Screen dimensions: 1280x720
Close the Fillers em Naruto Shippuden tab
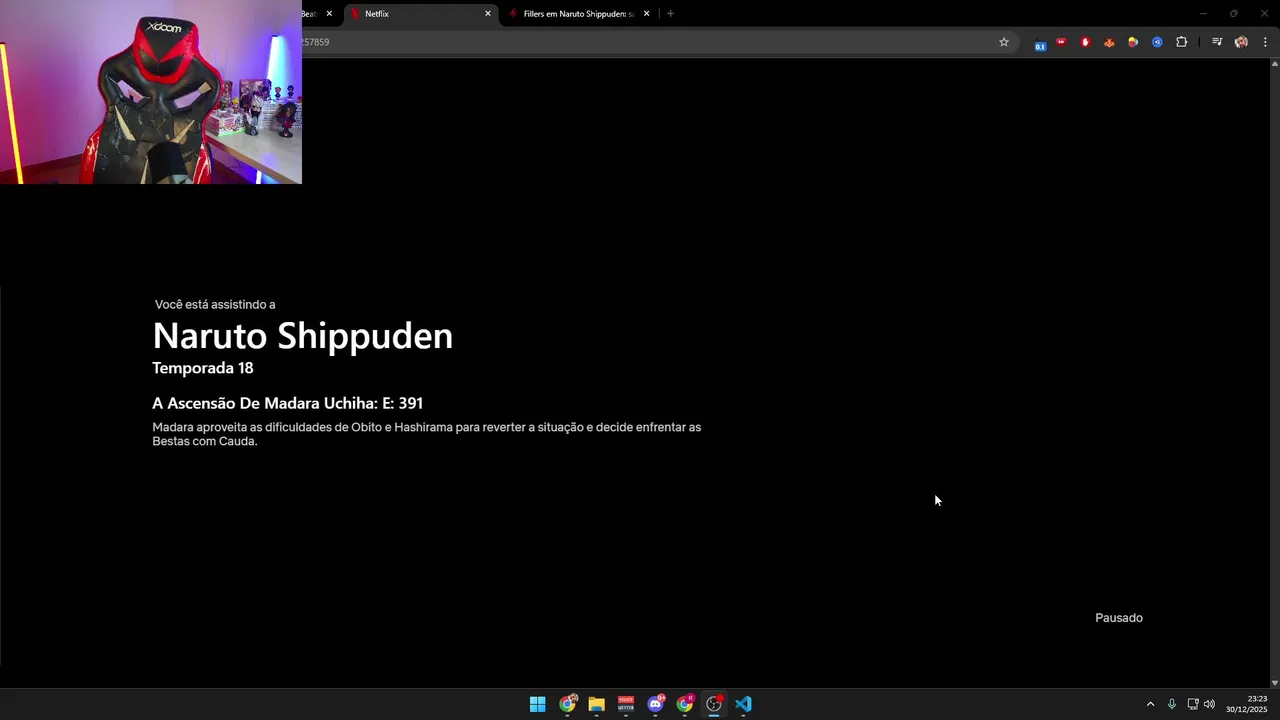pyautogui.click(x=646, y=14)
